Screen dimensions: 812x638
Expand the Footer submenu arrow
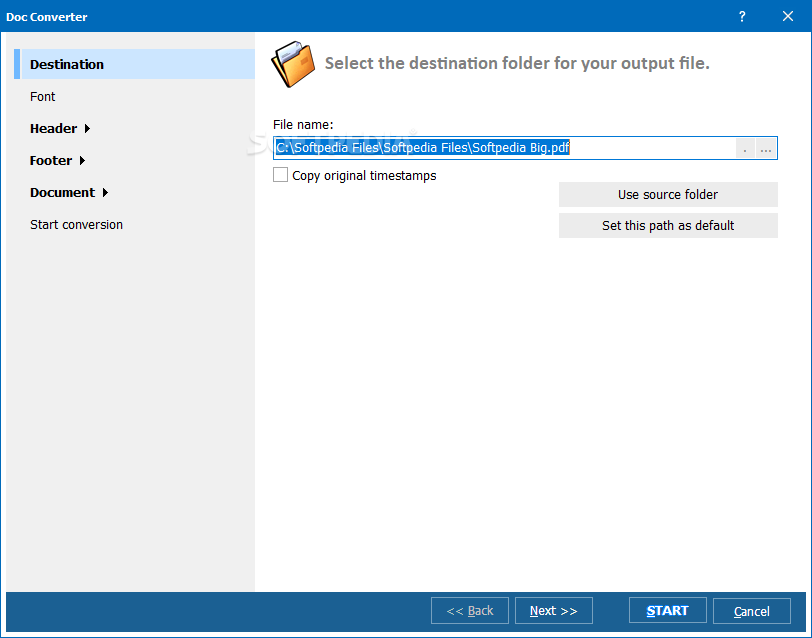(x=82, y=161)
